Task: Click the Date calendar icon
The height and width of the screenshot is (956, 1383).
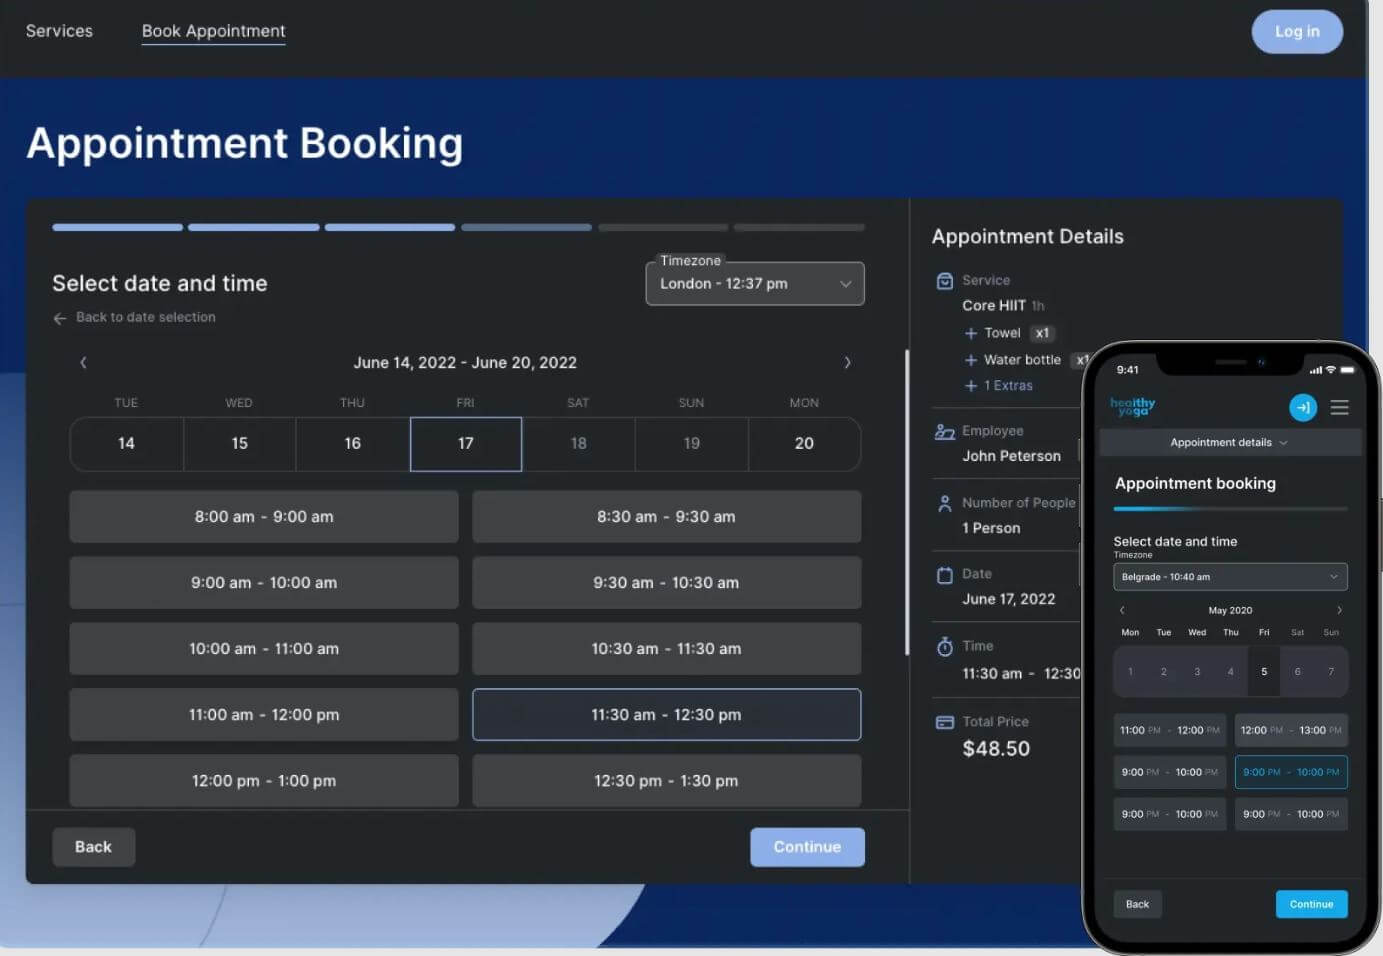Action: click(x=944, y=575)
